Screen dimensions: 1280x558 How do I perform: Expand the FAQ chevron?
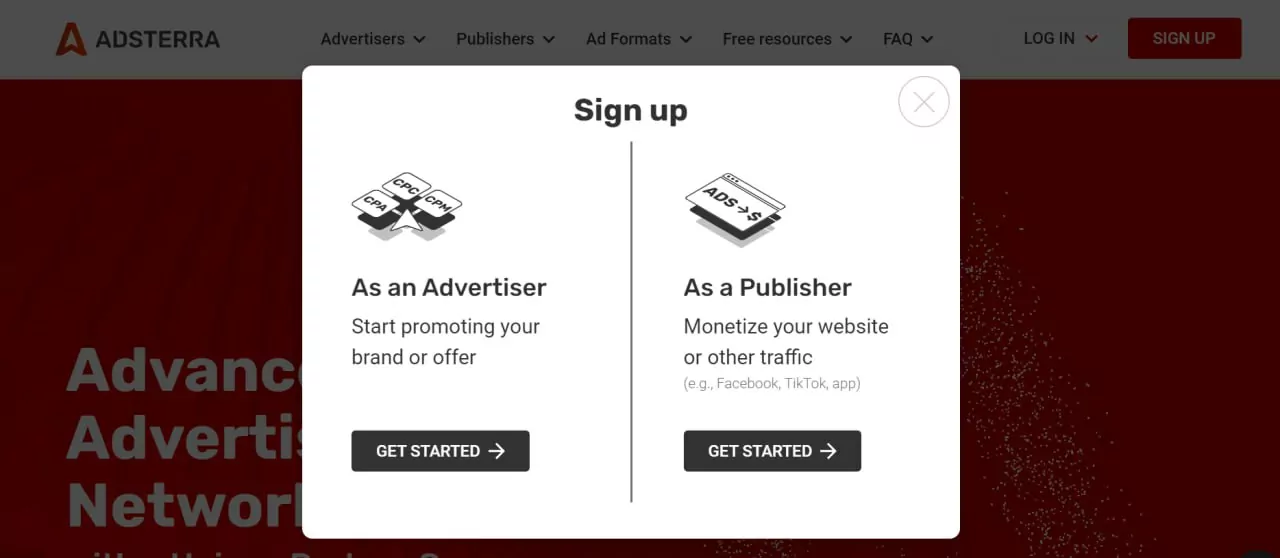point(927,40)
